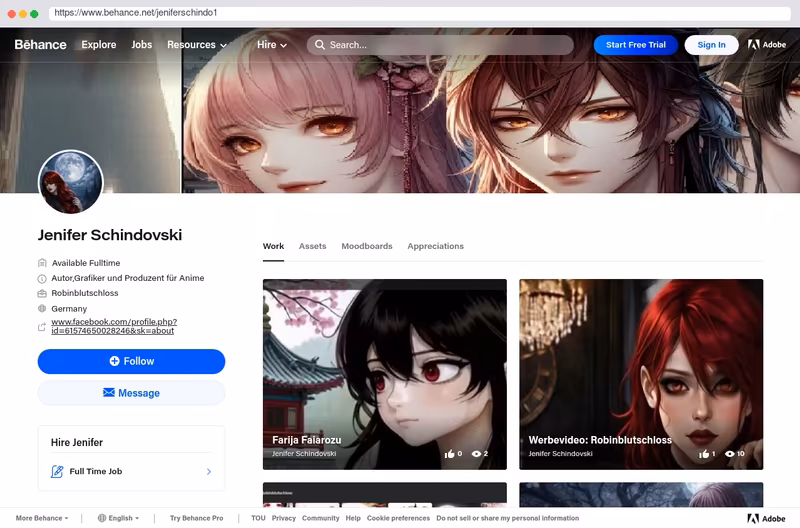
Task: Switch to the Assets tab
Action: [312, 246]
